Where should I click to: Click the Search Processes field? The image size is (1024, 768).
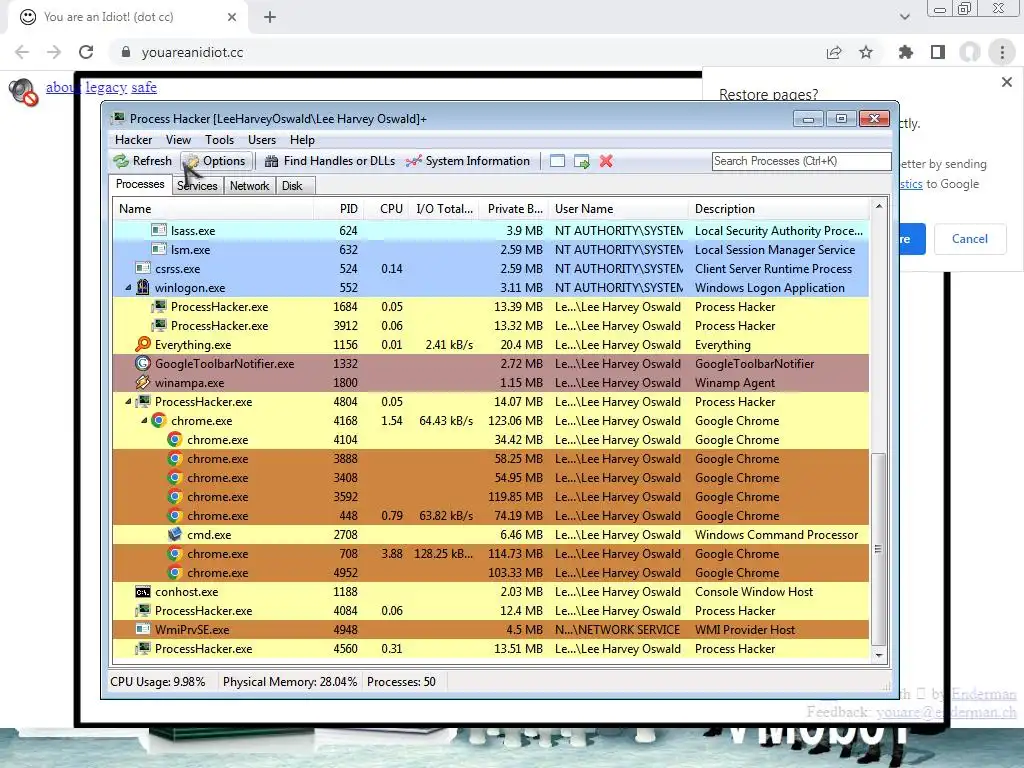[x=801, y=161]
